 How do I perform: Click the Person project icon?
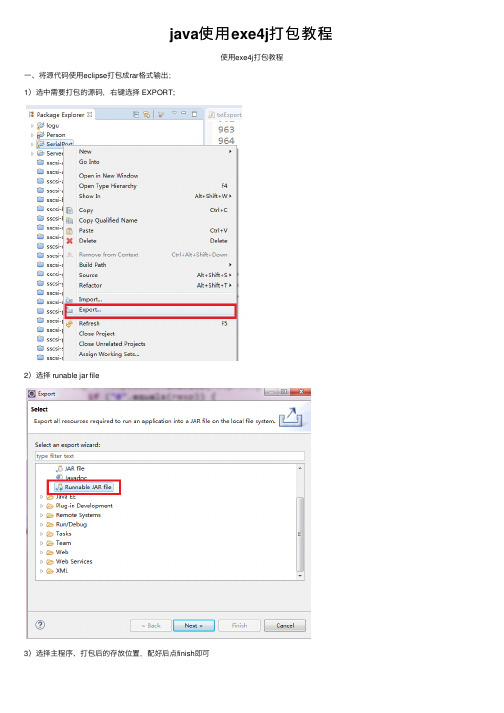coord(40,135)
